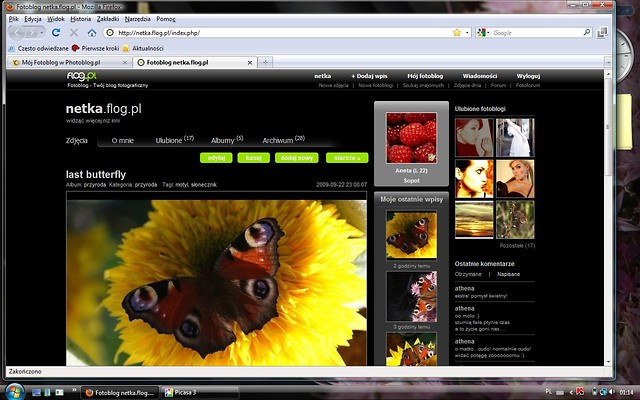Open thumbnail posted 3 godziny temu
This screenshot has width=640, height=400.
pos(411,297)
